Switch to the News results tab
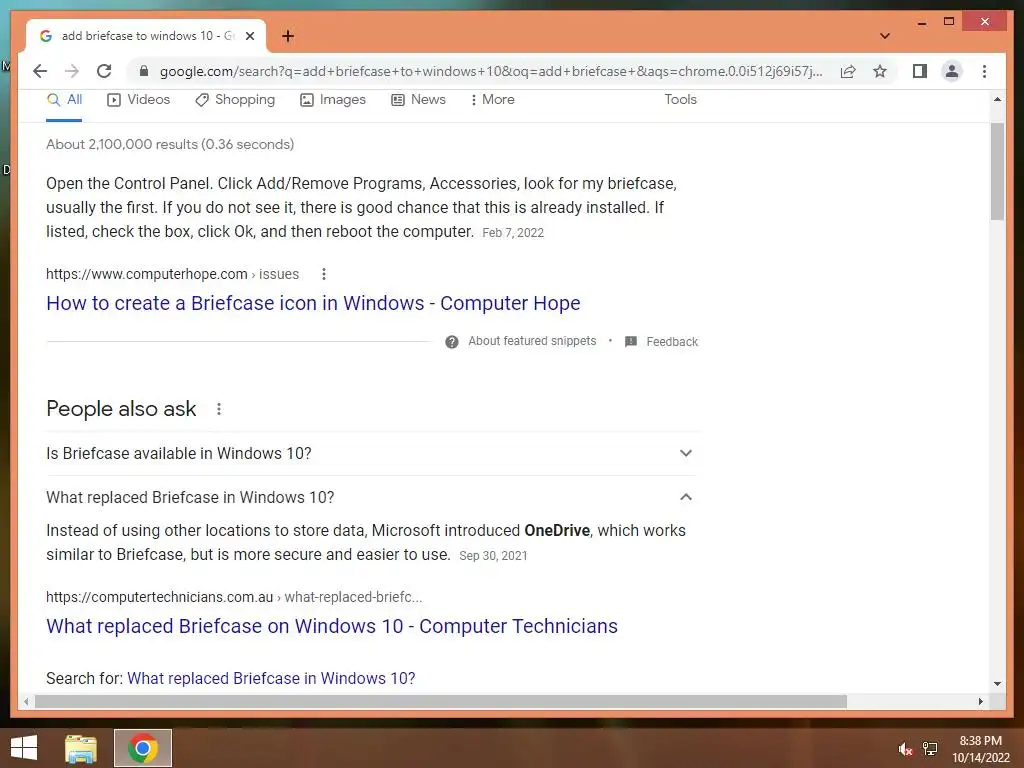This screenshot has height=768, width=1024. 419,100
